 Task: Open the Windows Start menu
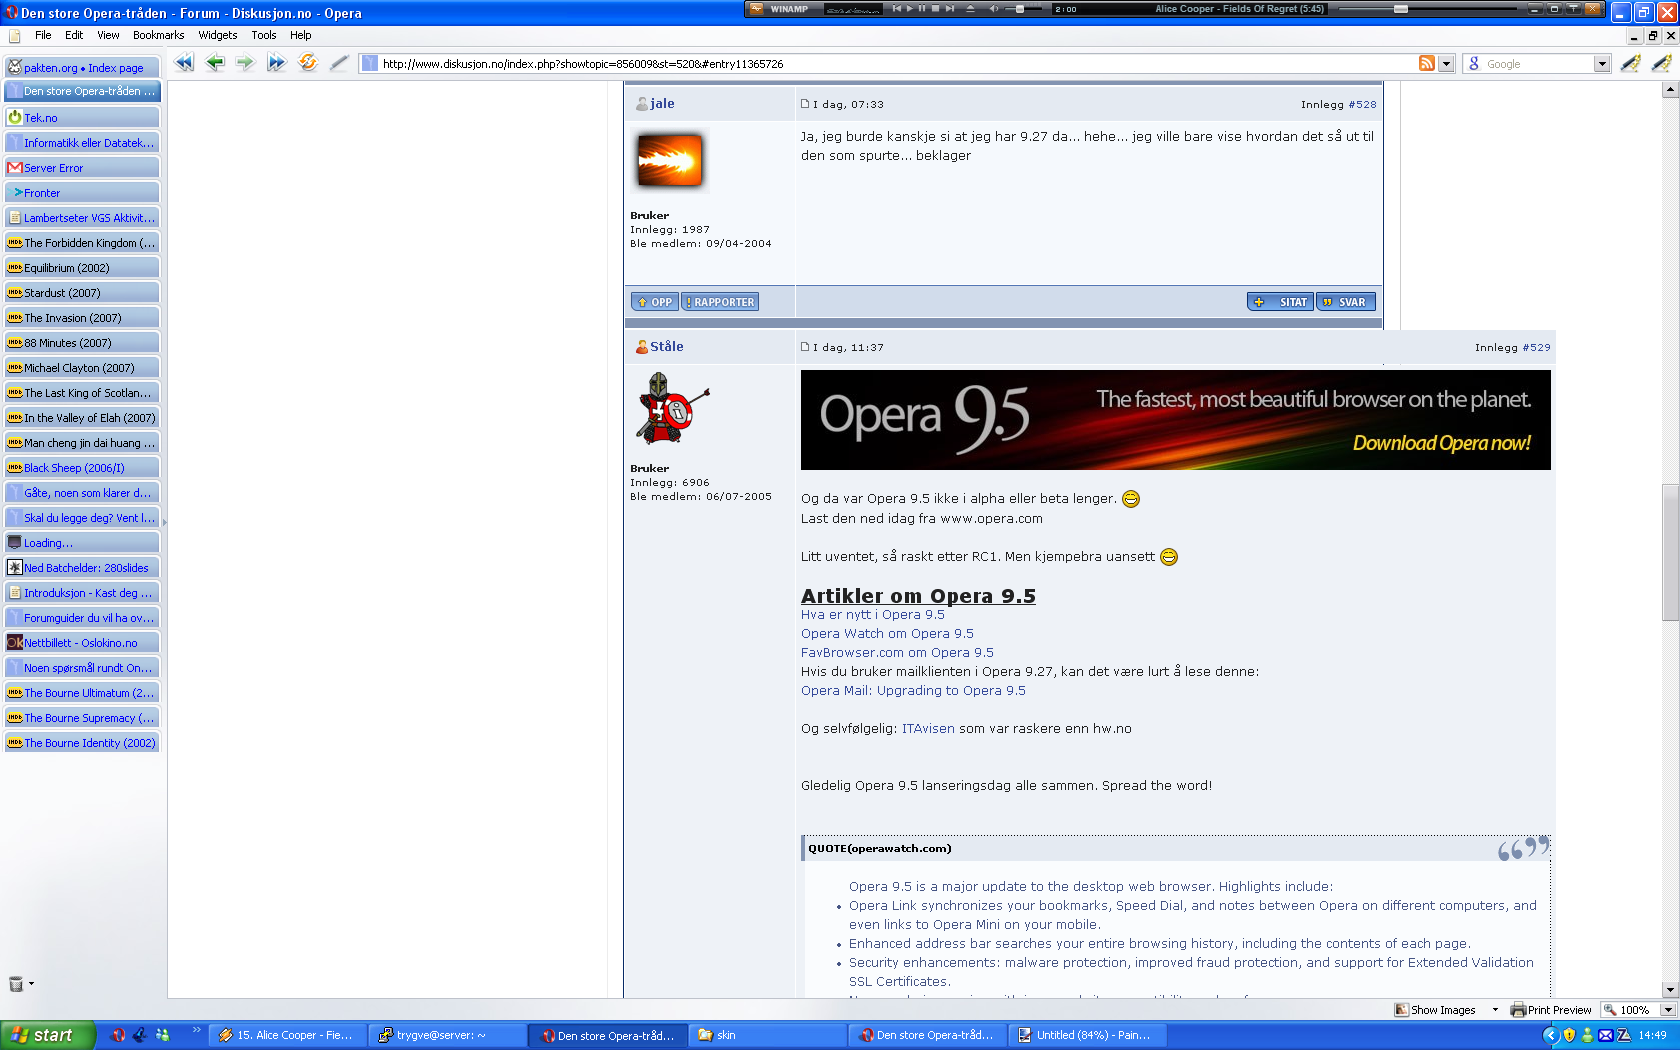pyautogui.click(x=48, y=1035)
